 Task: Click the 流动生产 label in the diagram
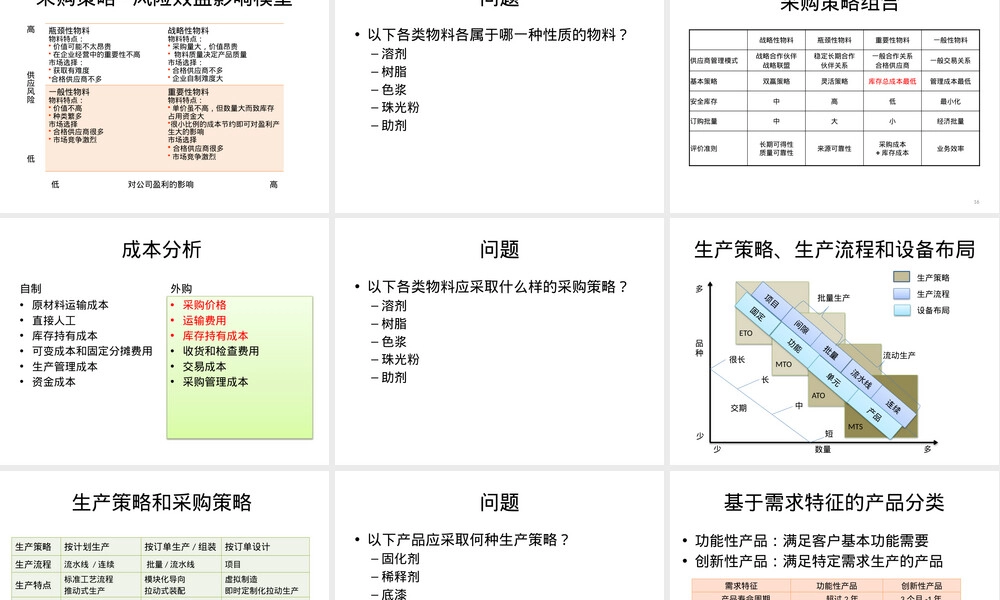point(899,355)
